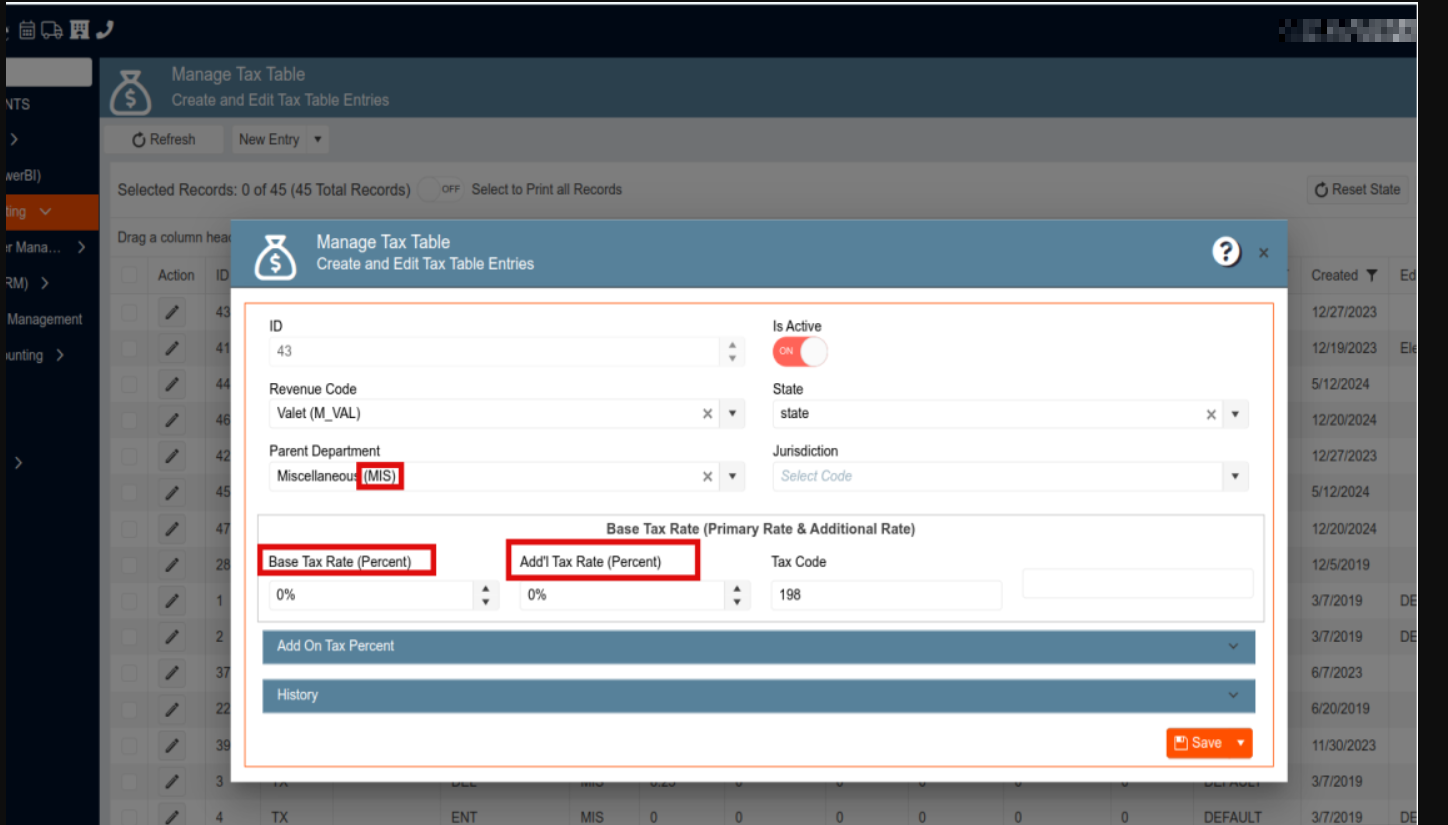This screenshot has height=825, width=1448.
Task: Toggle the Is Active switch off
Action: click(799, 352)
